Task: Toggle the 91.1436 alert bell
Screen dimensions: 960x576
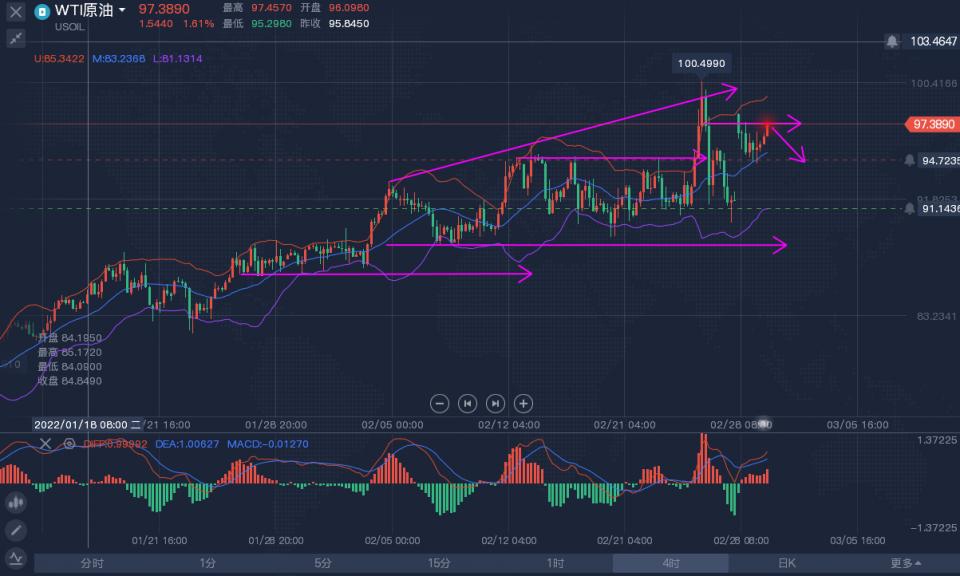Action: (x=910, y=209)
